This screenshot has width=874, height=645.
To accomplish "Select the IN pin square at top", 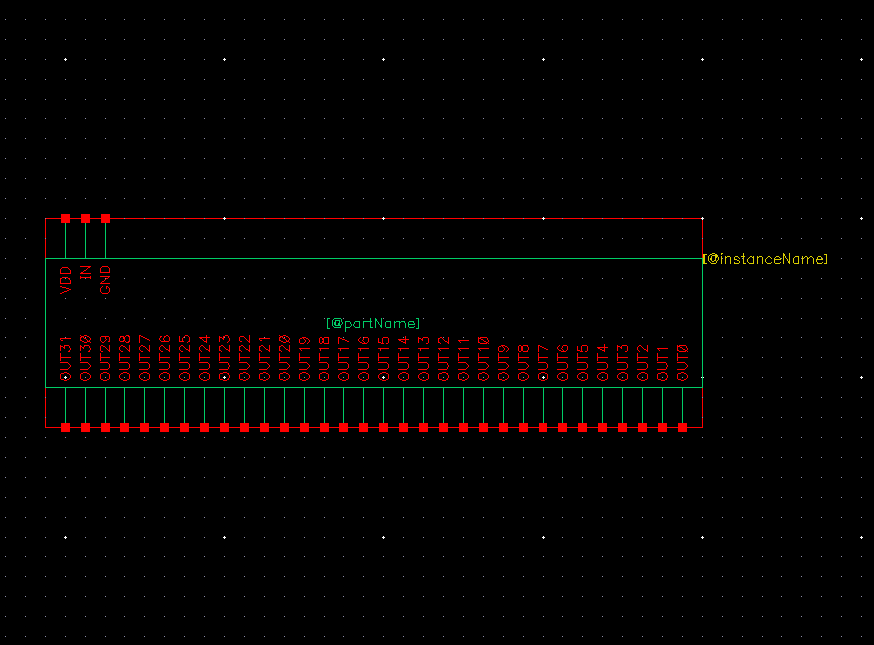I will pos(86,218).
